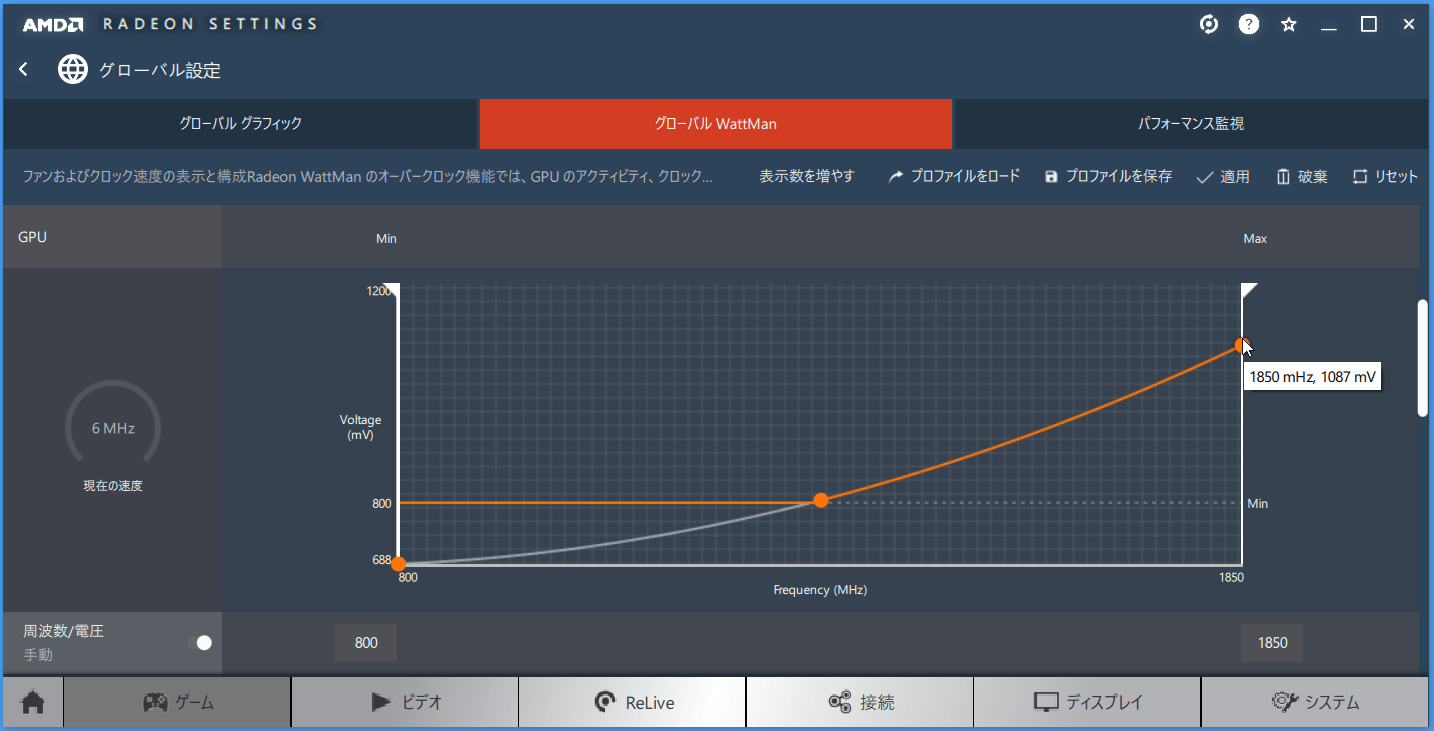
Task: Click the GPU section header
Action: 112,237
